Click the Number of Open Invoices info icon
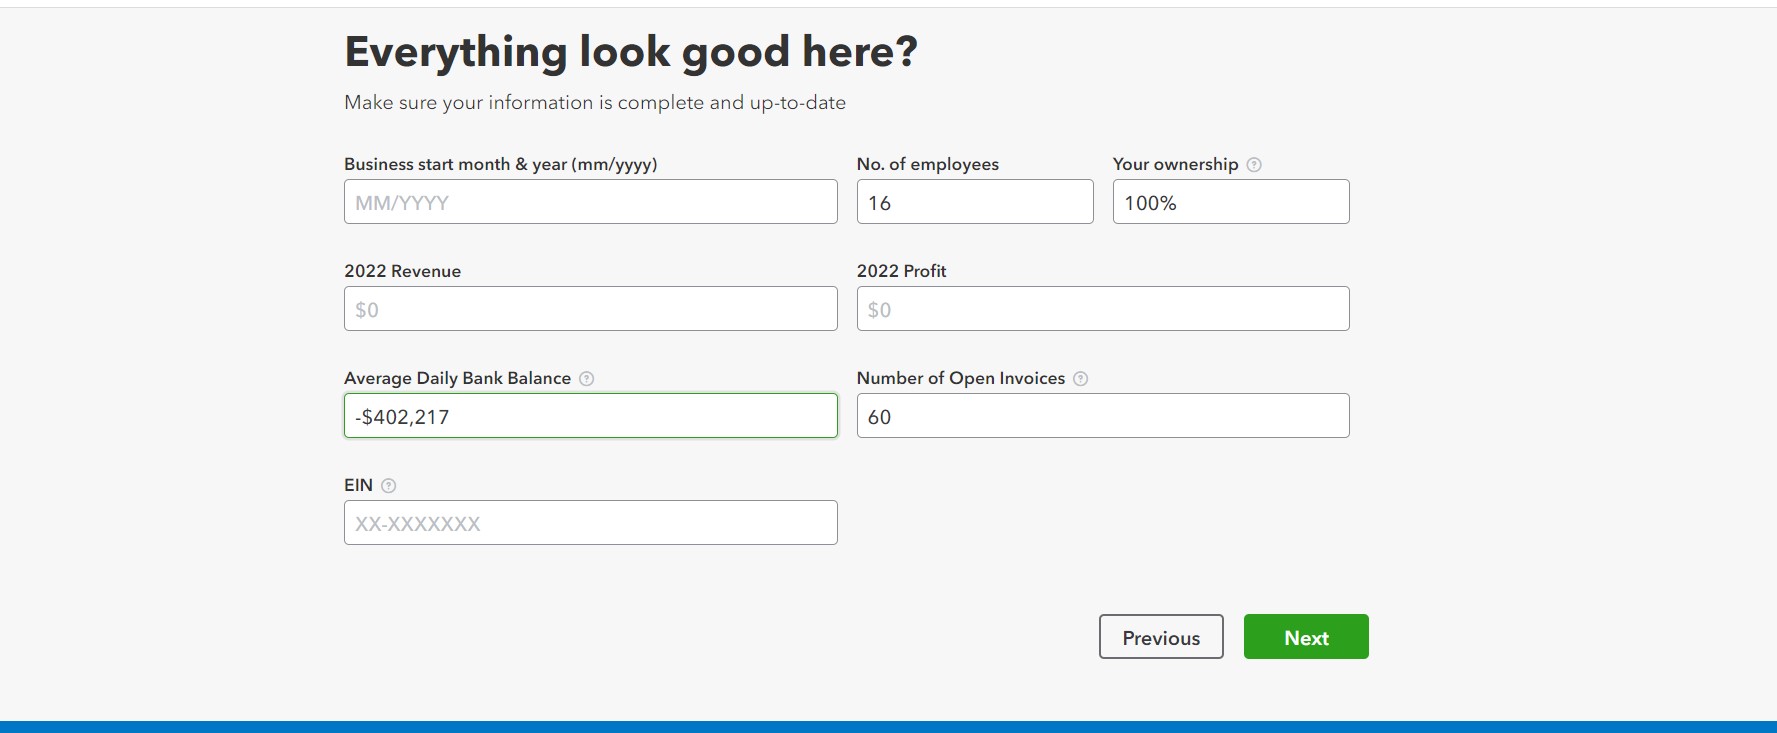1777x733 pixels. (1080, 379)
